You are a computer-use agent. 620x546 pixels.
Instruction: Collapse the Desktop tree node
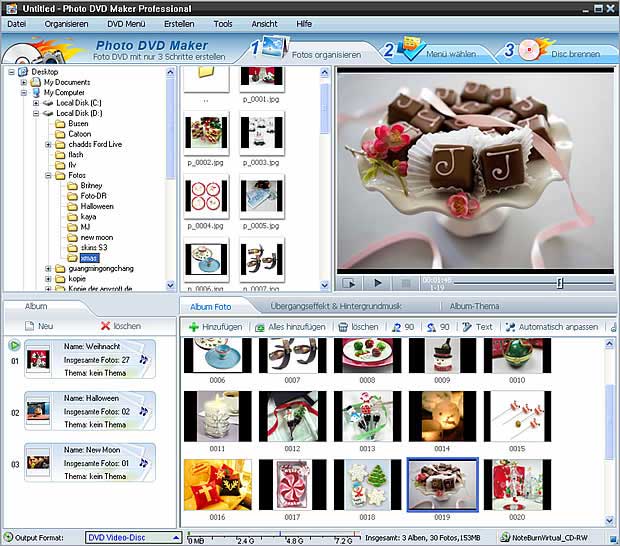pos(11,72)
